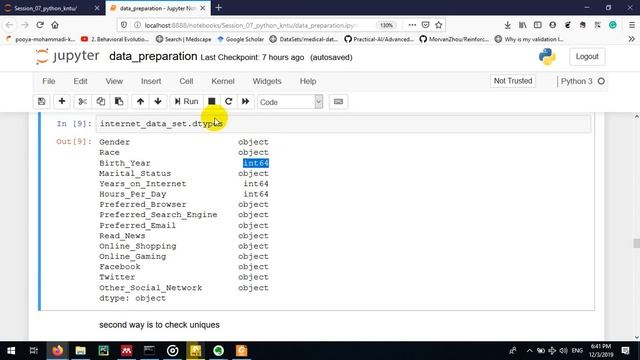This screenshot has height=360, width=640.
Task: Restart kernel and run all cells icon
Action: (x=245, y=102)
